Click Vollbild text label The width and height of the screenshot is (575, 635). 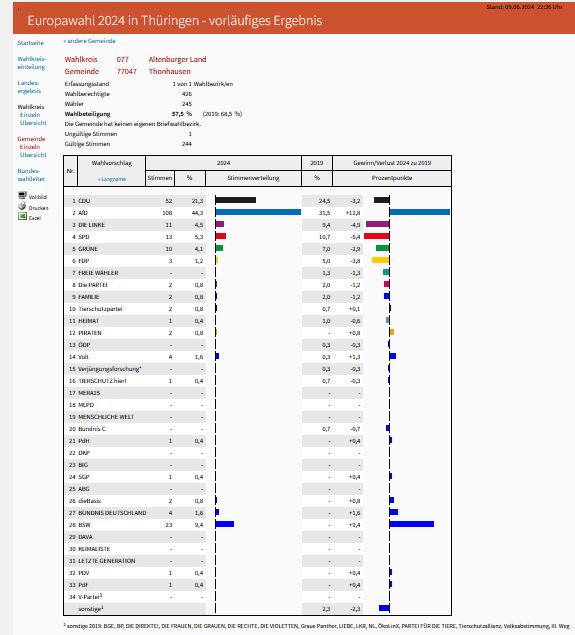[x=38, y=197]
